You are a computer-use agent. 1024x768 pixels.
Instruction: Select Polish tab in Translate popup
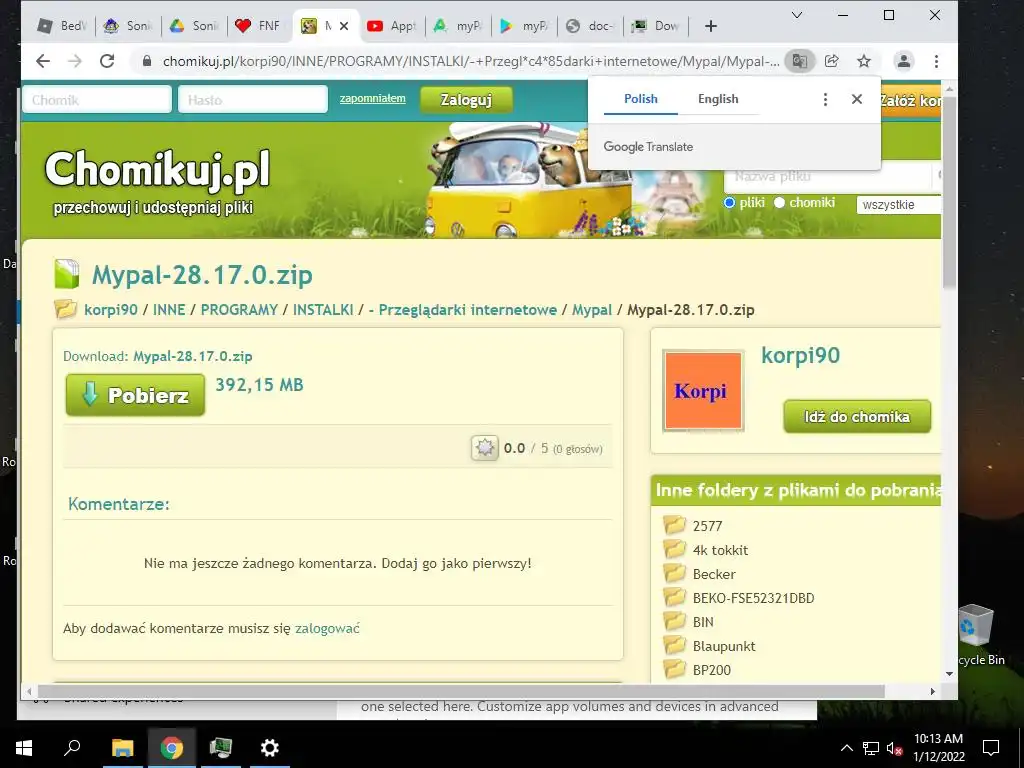click(x=641, y=99)
